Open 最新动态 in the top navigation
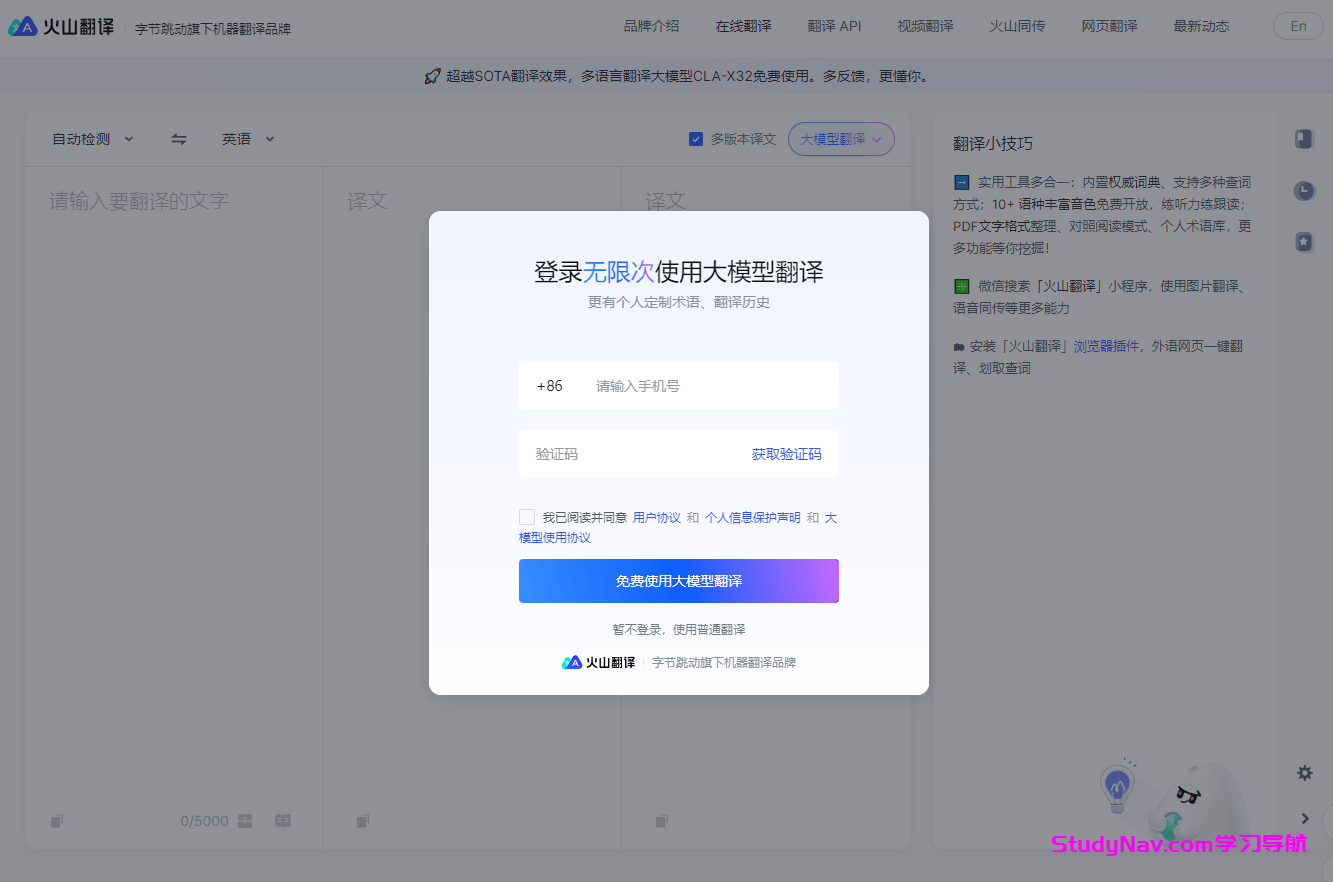This screenshot has width=1333, height=882. pyautogui.click(x=1201, y=26)
